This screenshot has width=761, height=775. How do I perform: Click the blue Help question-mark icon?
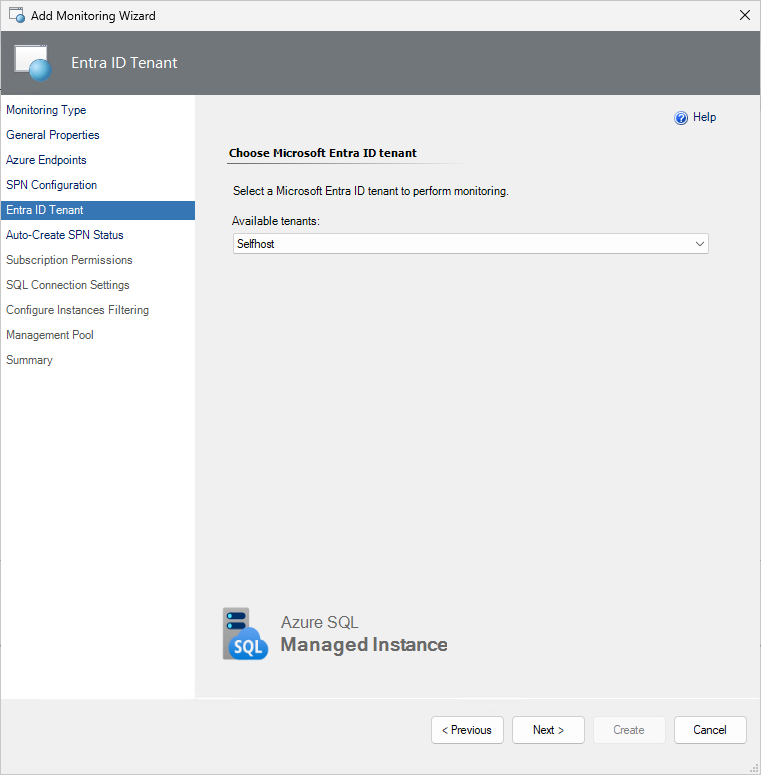[x=680, y=118]
